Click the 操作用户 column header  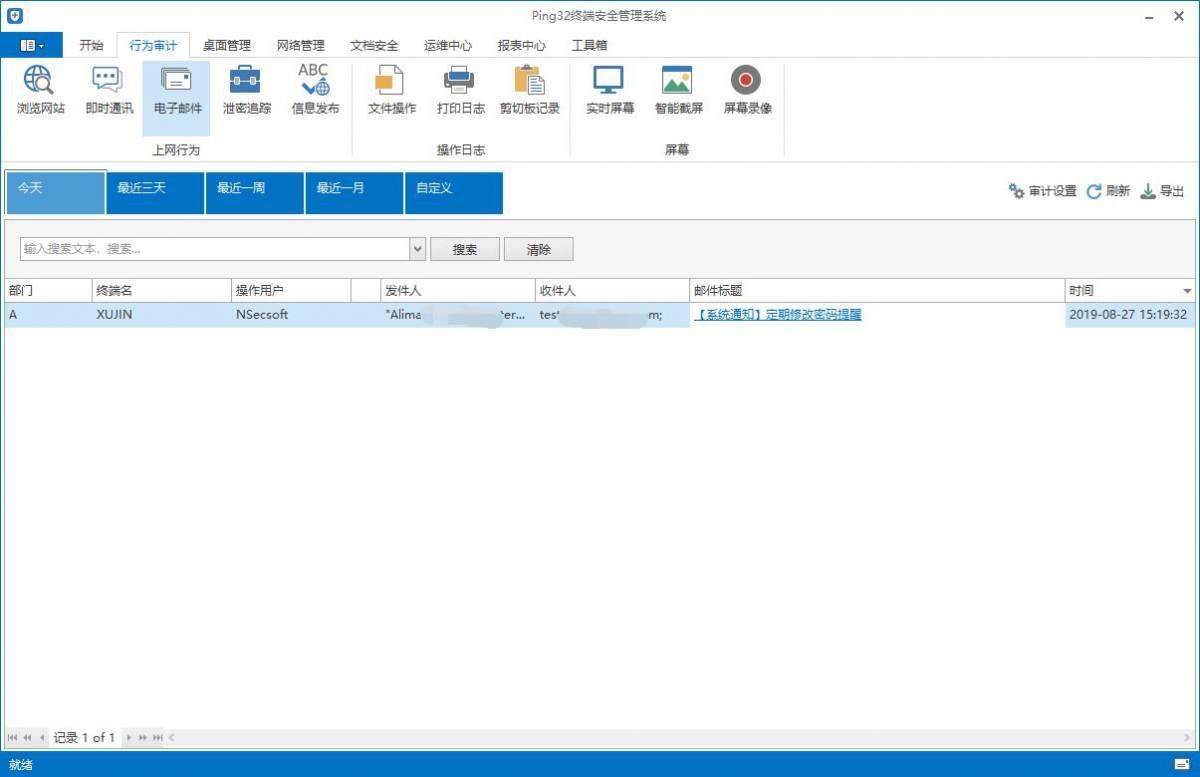291,291
